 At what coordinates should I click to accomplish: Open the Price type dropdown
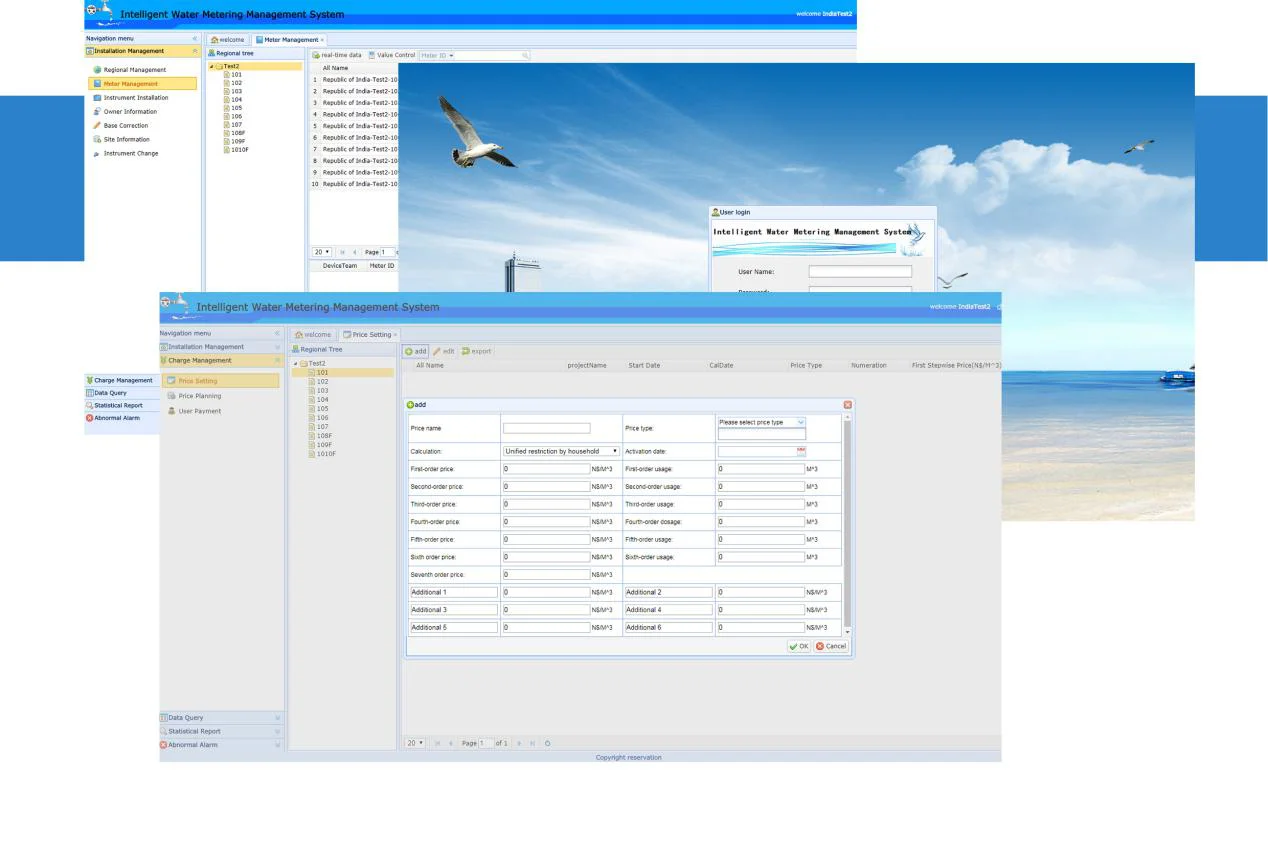[x=800, y=422]
